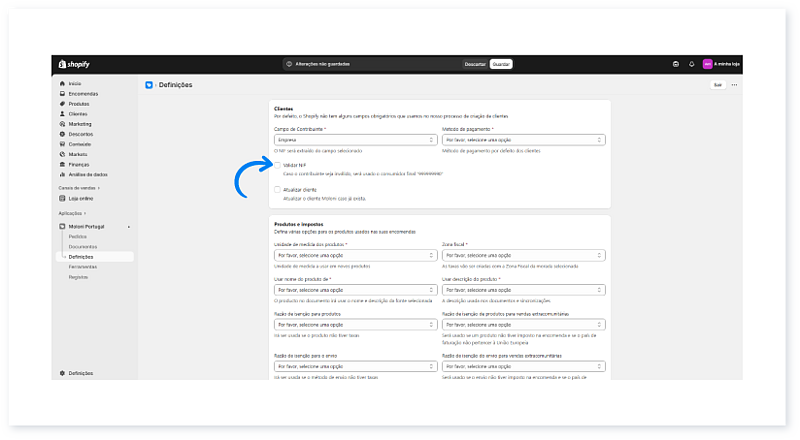800x440 pixels.
Task: Click the Shopify logo in the top bar
Action: [x=72, y=64]
